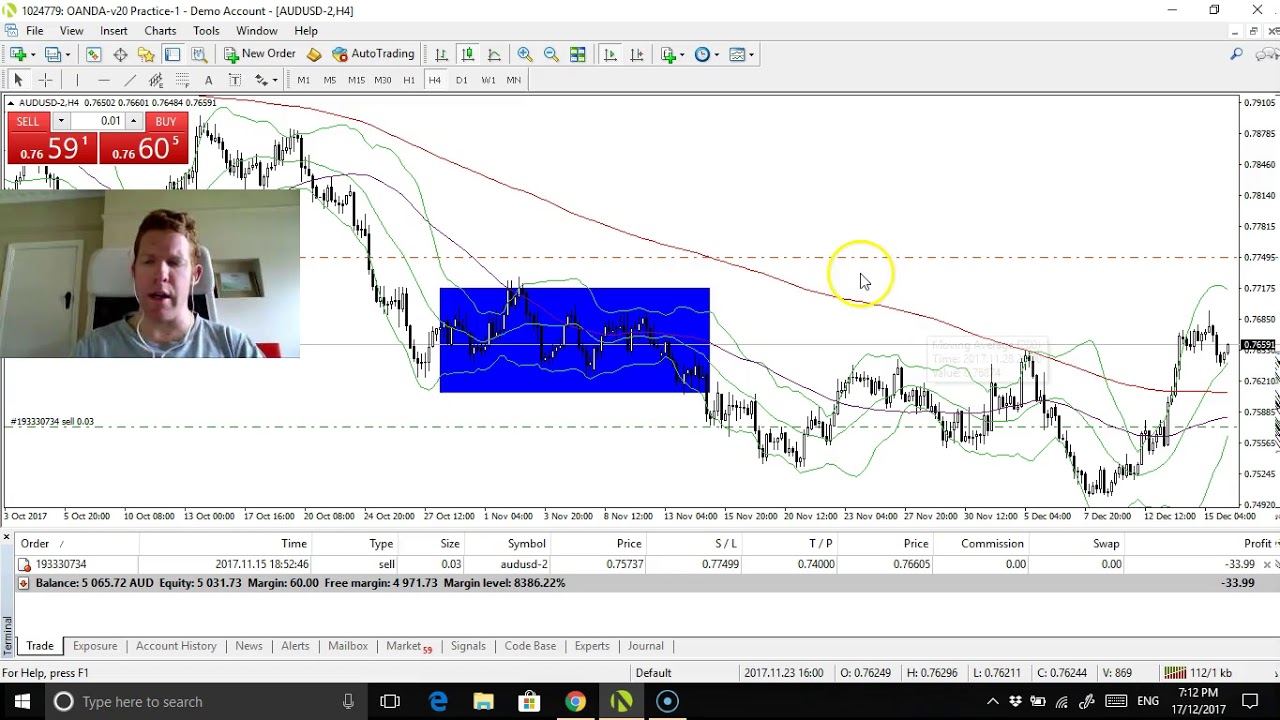The image size is (1280, 720).
Task: Toggle the Market Watch panel
Action: [x=93, y=54]
